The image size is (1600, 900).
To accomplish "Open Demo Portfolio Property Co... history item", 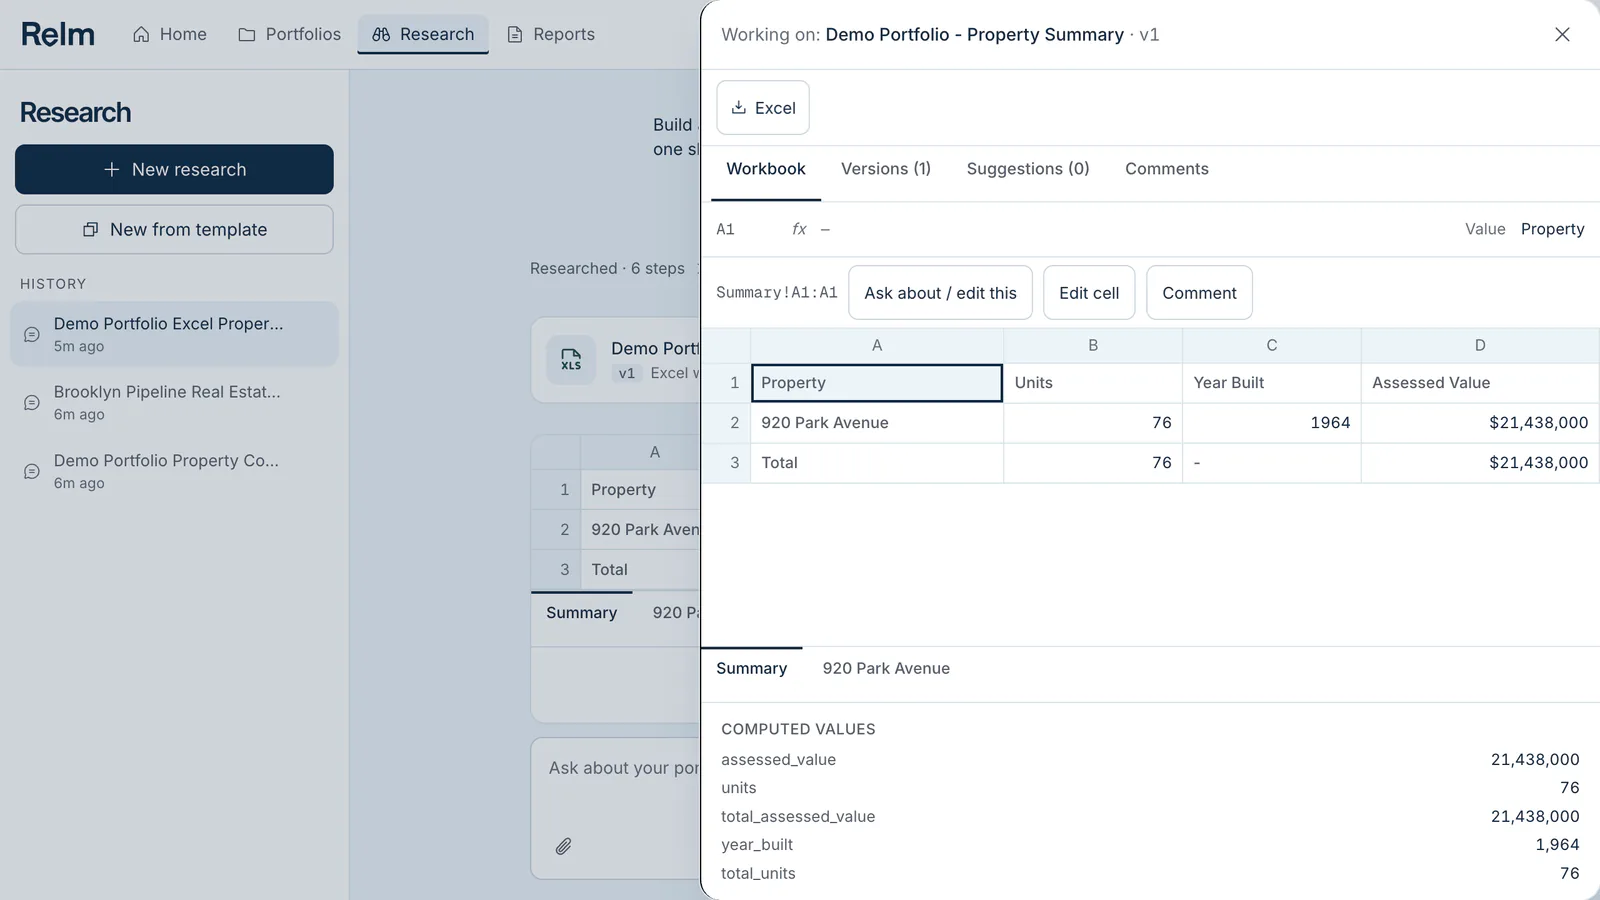I will 174,471.
